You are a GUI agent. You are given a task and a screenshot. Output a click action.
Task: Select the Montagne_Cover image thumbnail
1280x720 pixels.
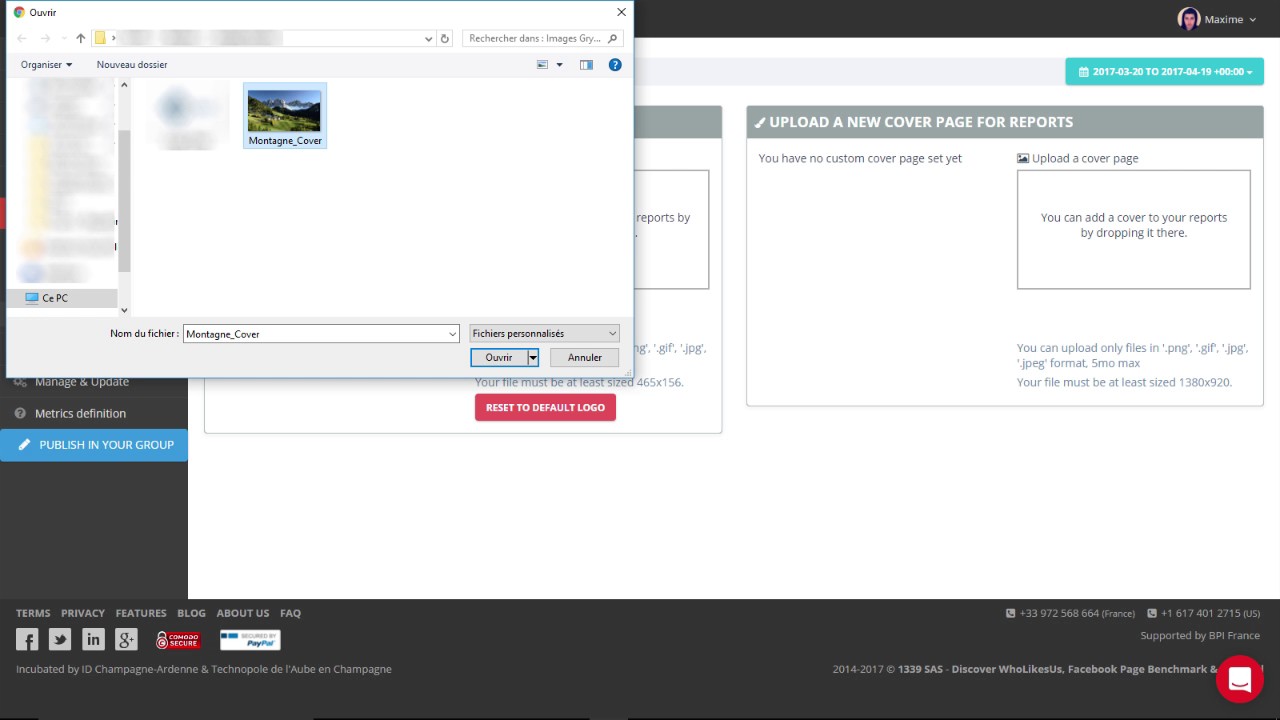pyautogui.click(x=285, y=116)
